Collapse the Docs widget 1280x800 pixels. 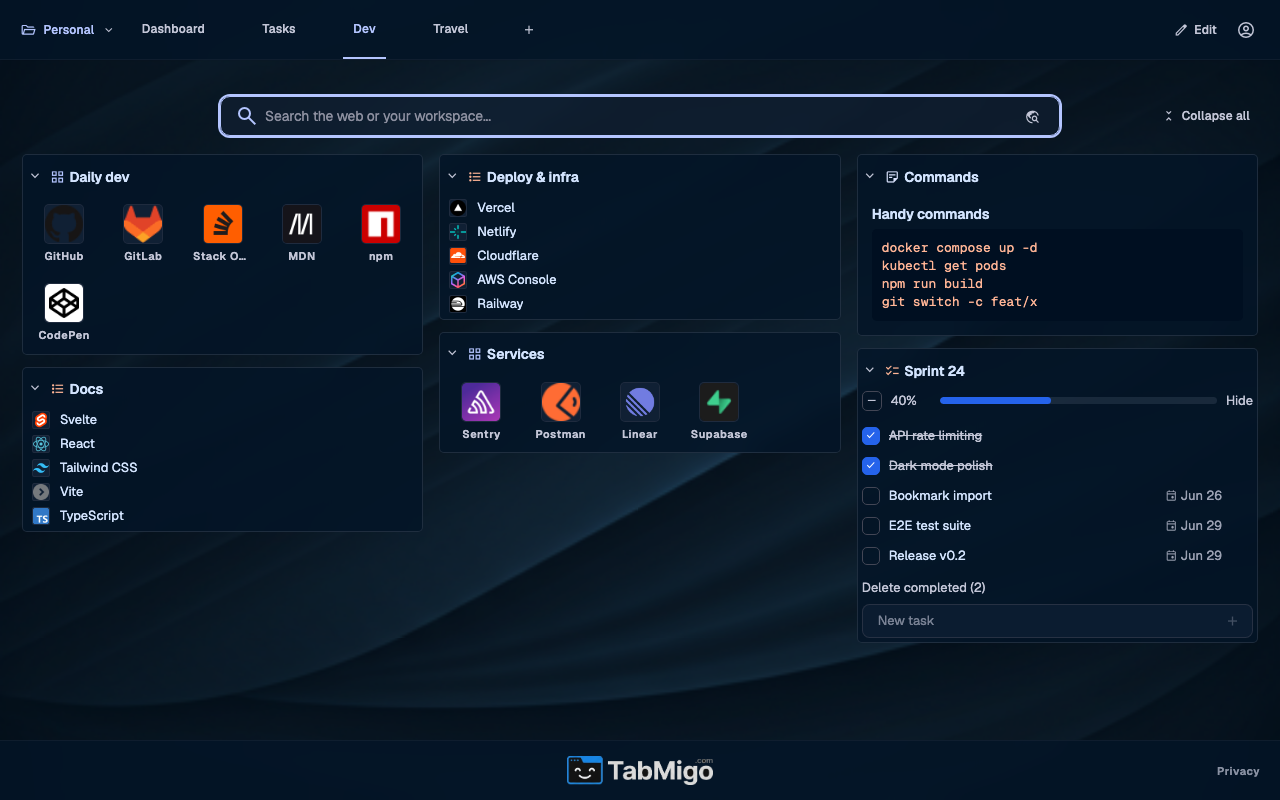35,389
